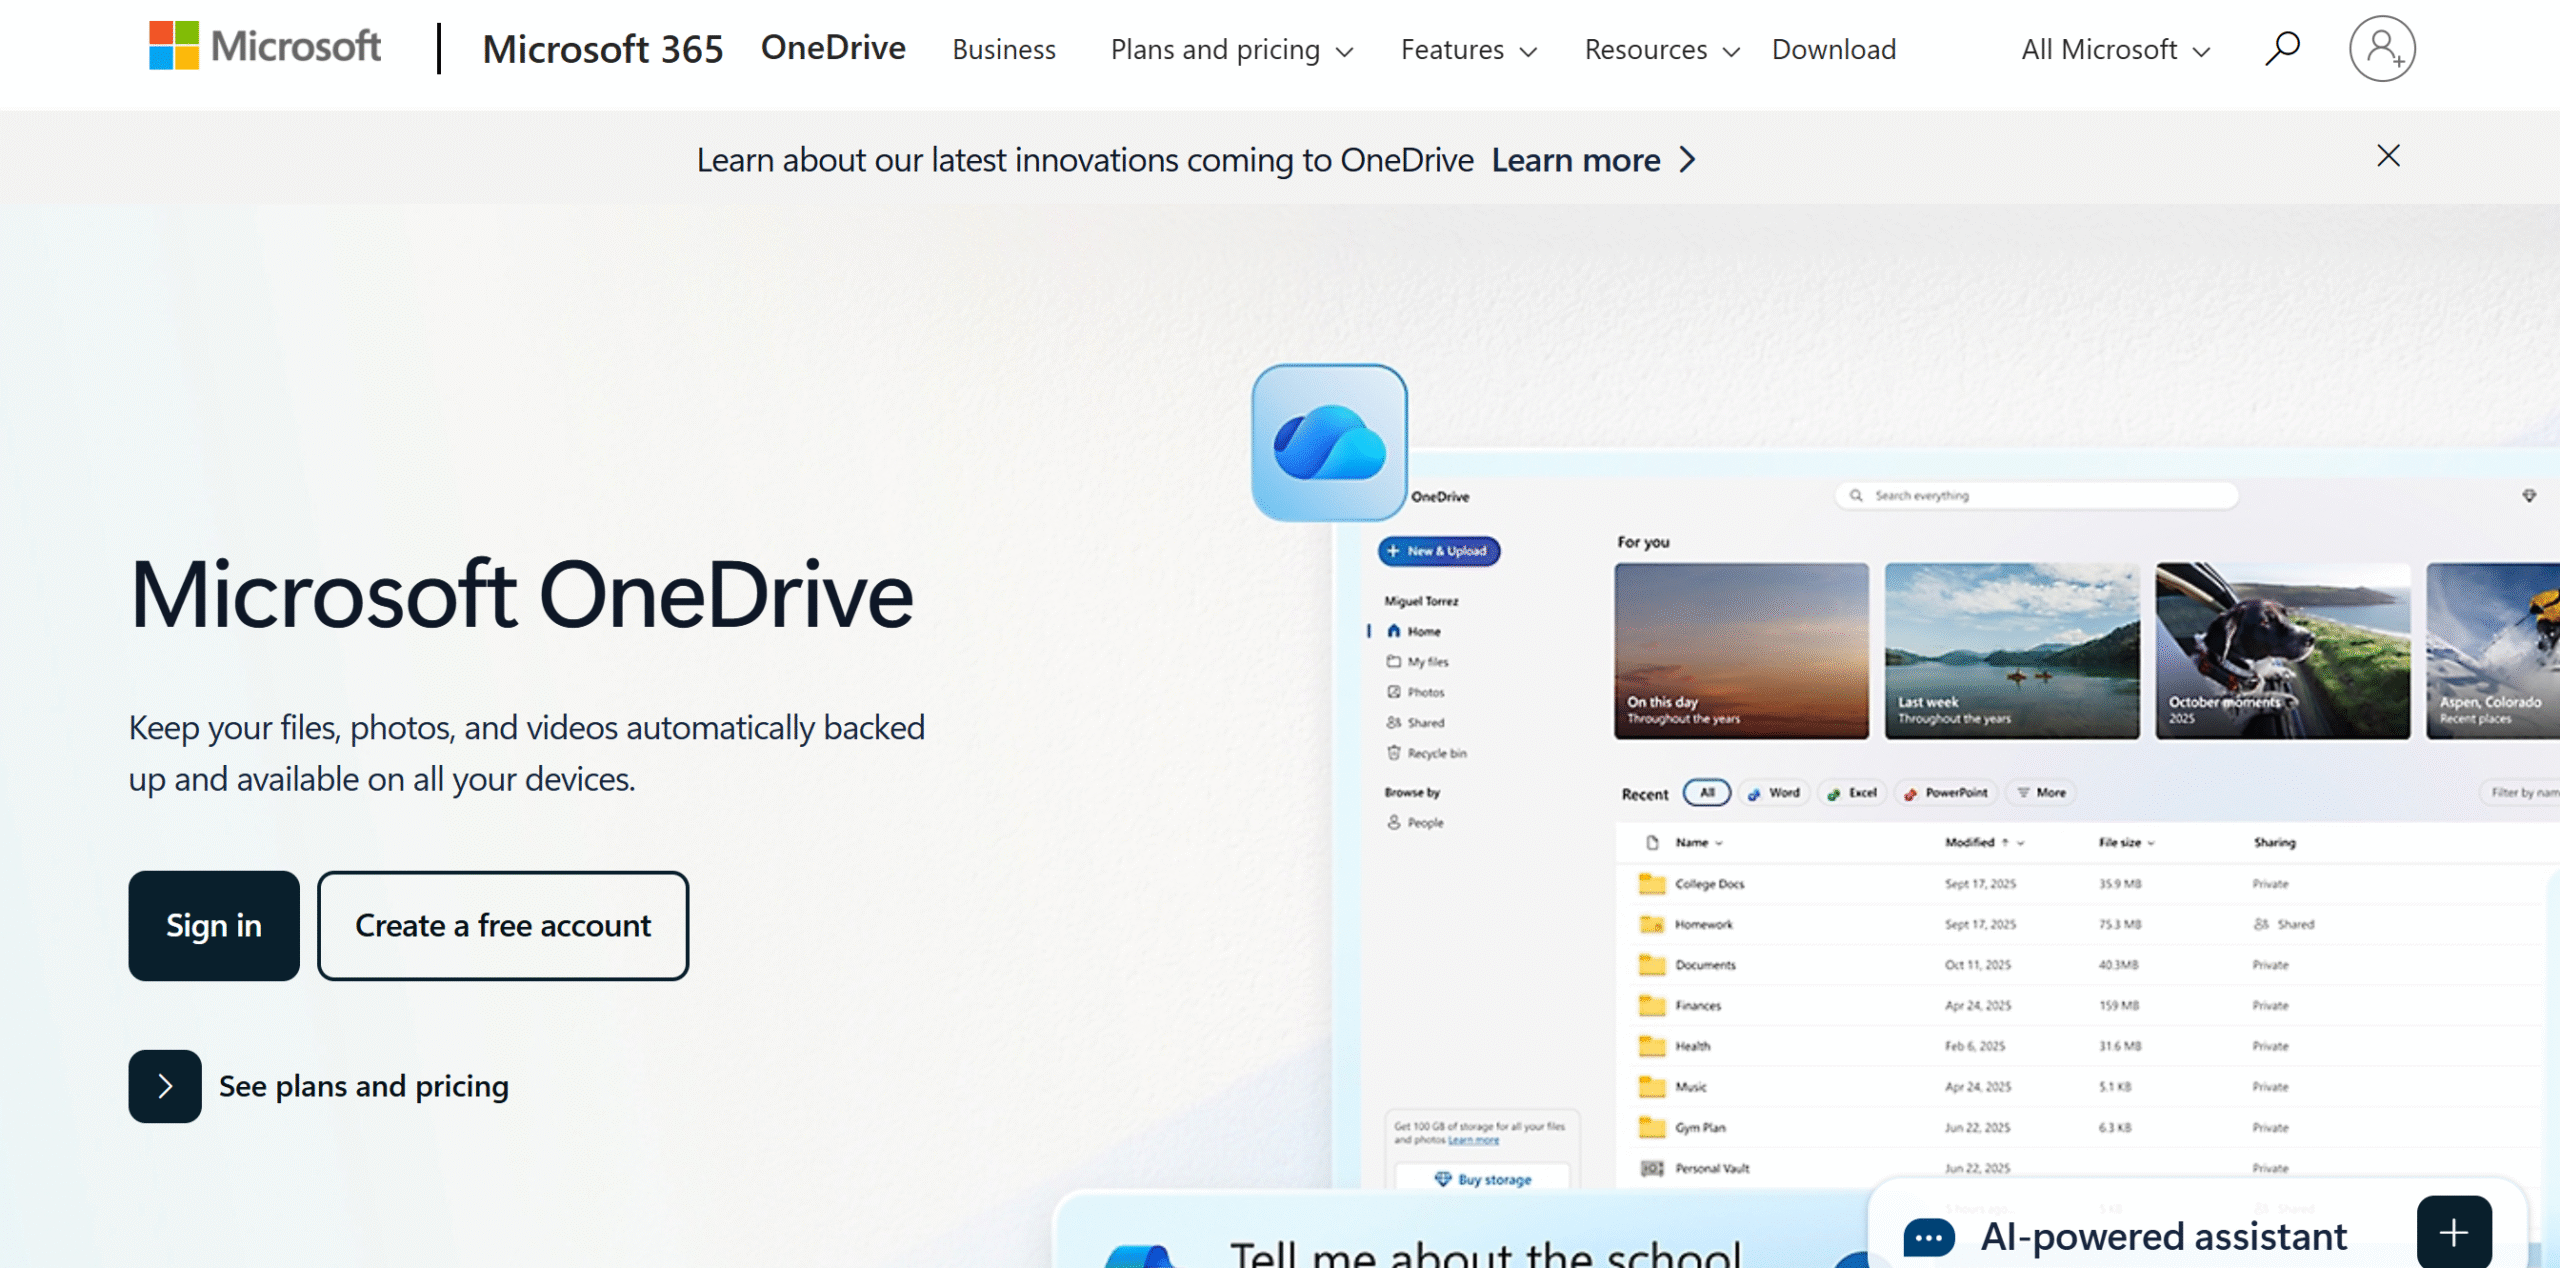2560x1268 pixels.
Task: Open the Aspen, Colorado photo thumbnail
Action: point(2493,651)
